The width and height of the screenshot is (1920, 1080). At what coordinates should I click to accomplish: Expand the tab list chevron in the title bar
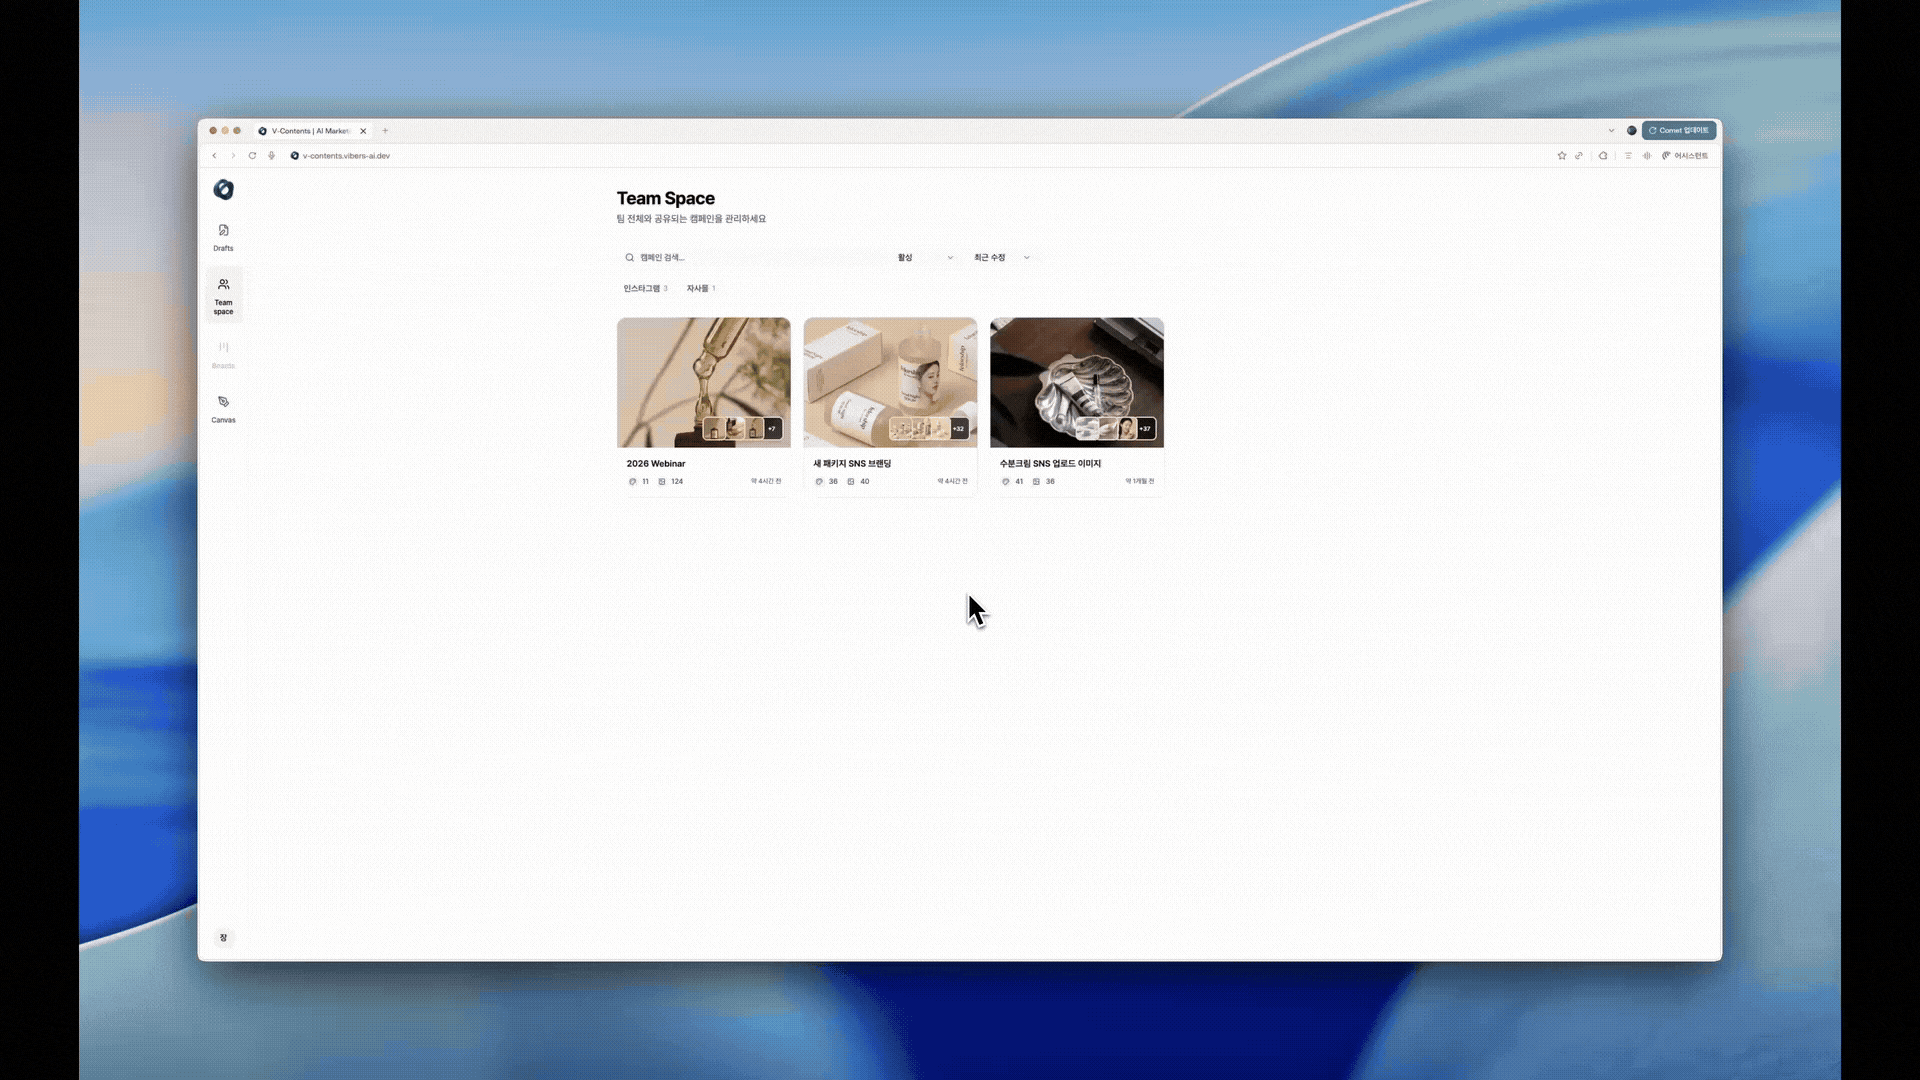tap(1611, 131)
